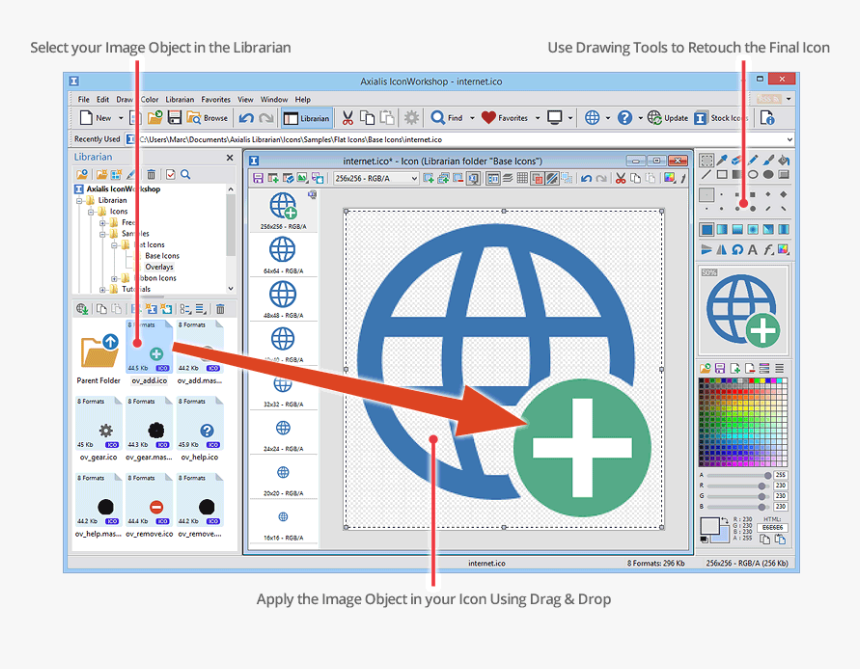Click the Open folder icon in main toolbar
860x669 pixels.
155,118
